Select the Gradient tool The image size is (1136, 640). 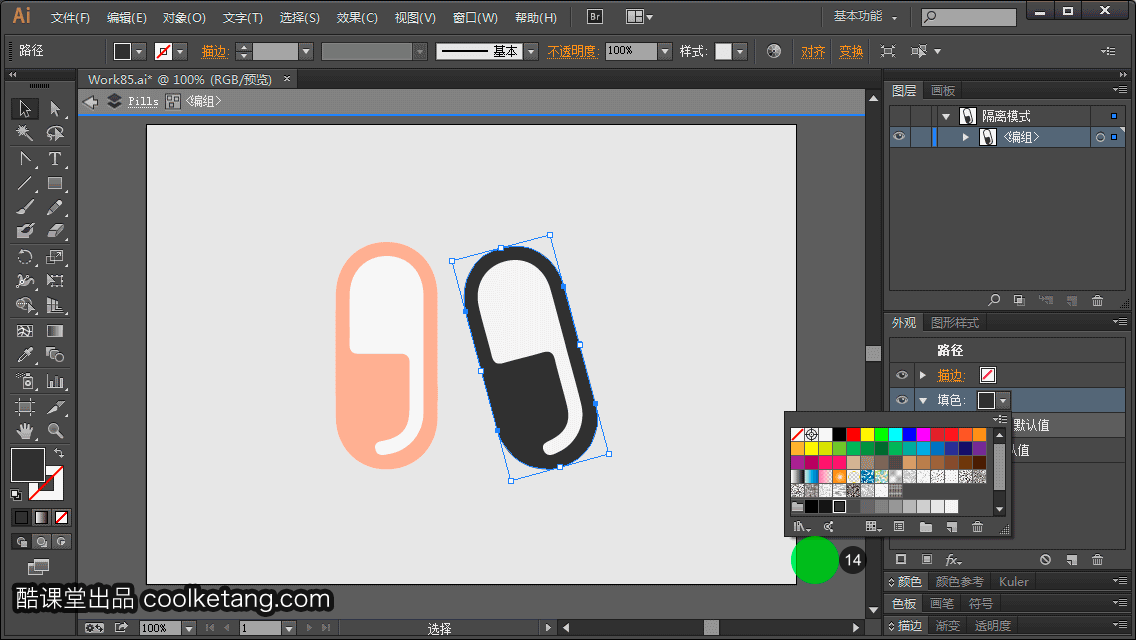55,331
